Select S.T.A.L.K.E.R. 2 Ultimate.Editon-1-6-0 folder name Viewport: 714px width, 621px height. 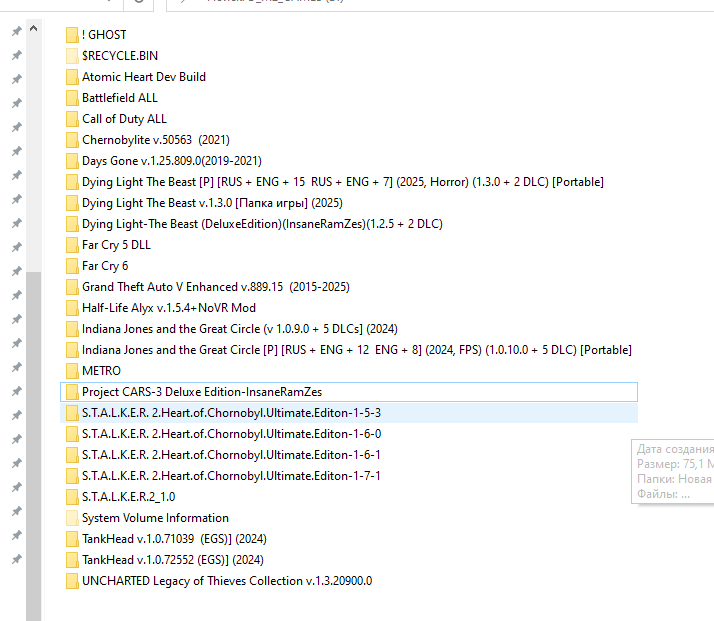[231, 434]
